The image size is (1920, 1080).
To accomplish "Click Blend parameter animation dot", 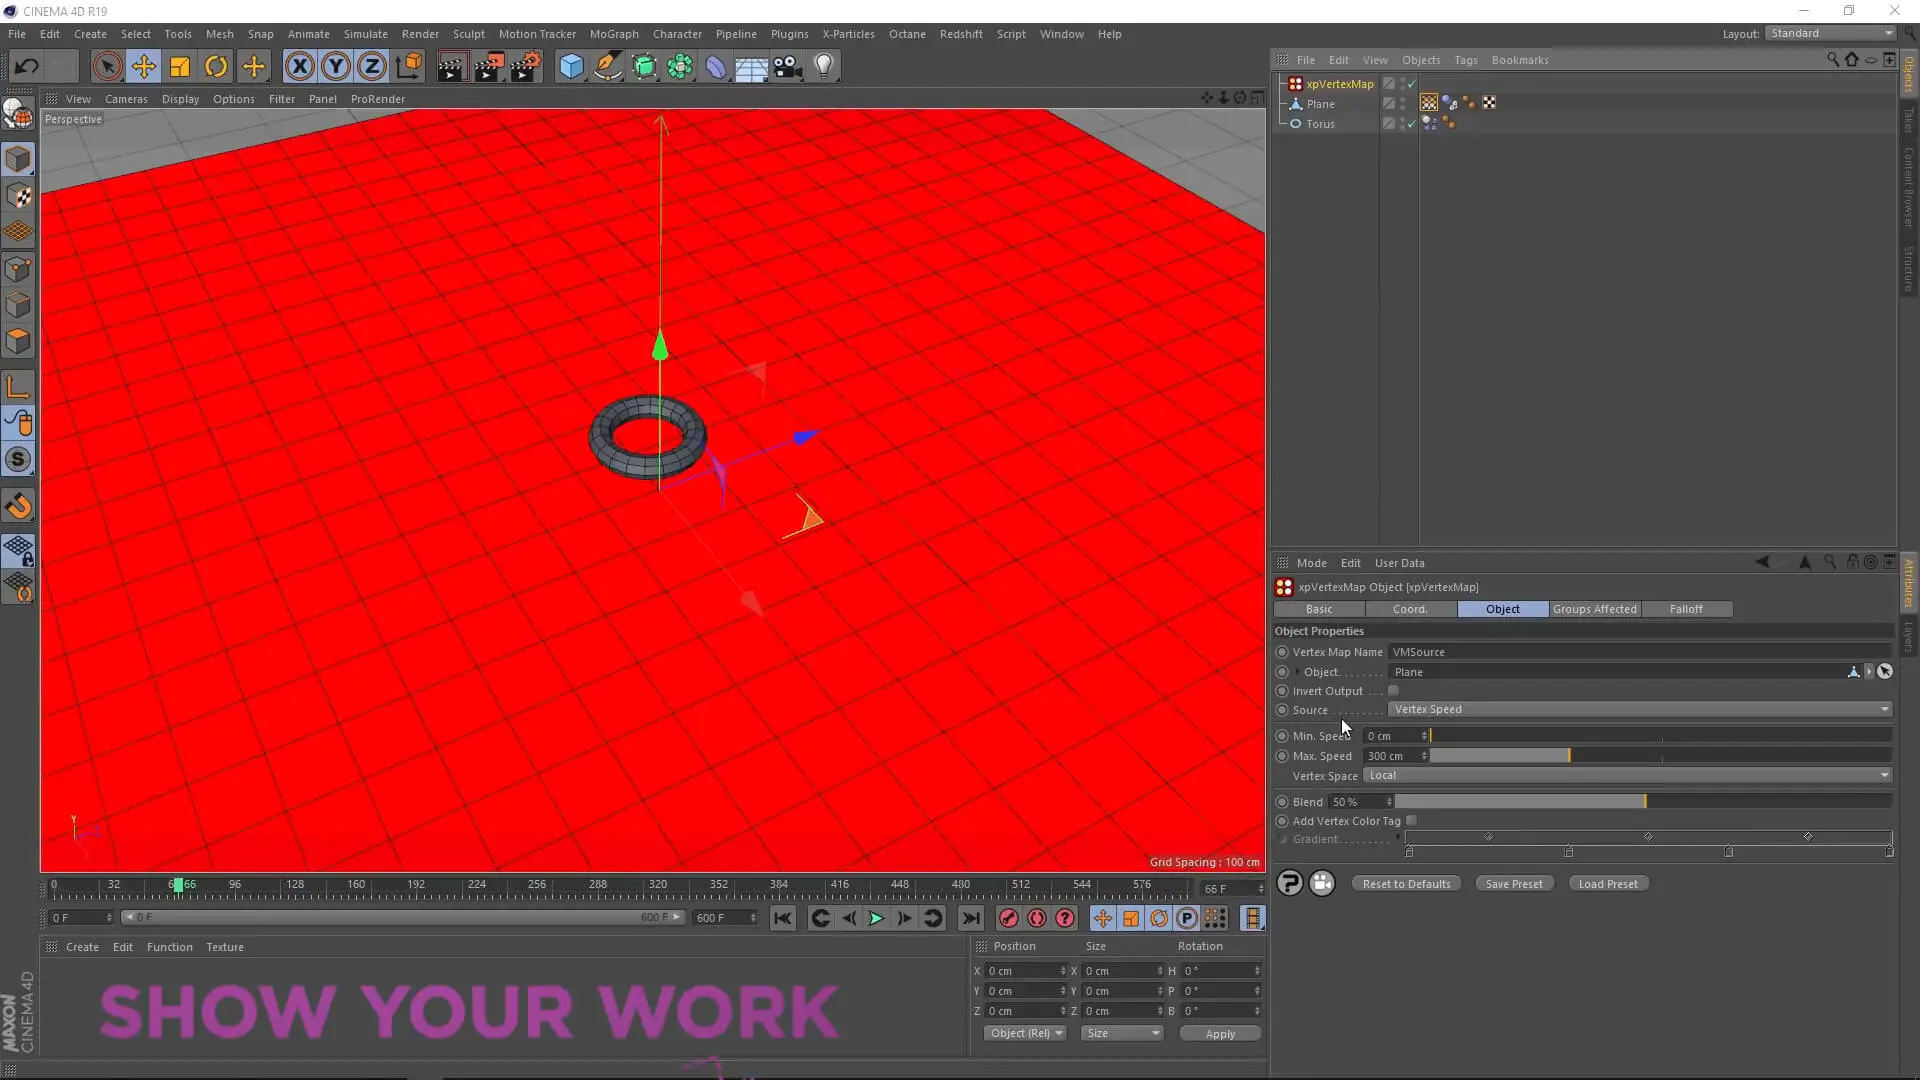I will tap(1282, 802).
